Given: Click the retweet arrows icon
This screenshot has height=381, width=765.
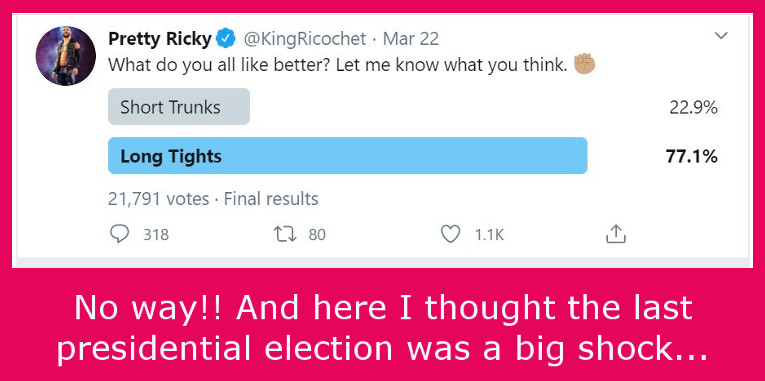Looking at the screenshot, I should click(285, 235).
